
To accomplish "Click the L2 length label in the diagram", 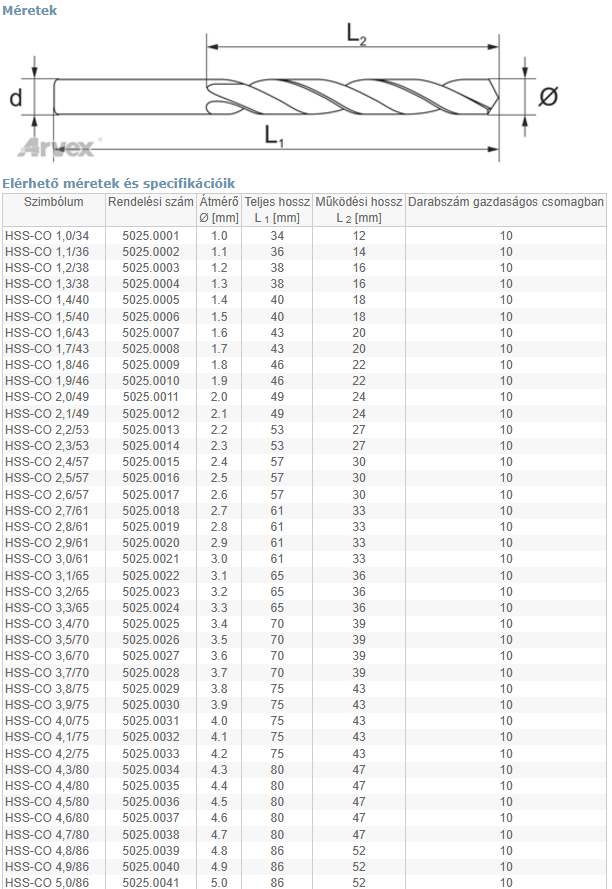I will [356, 33].
